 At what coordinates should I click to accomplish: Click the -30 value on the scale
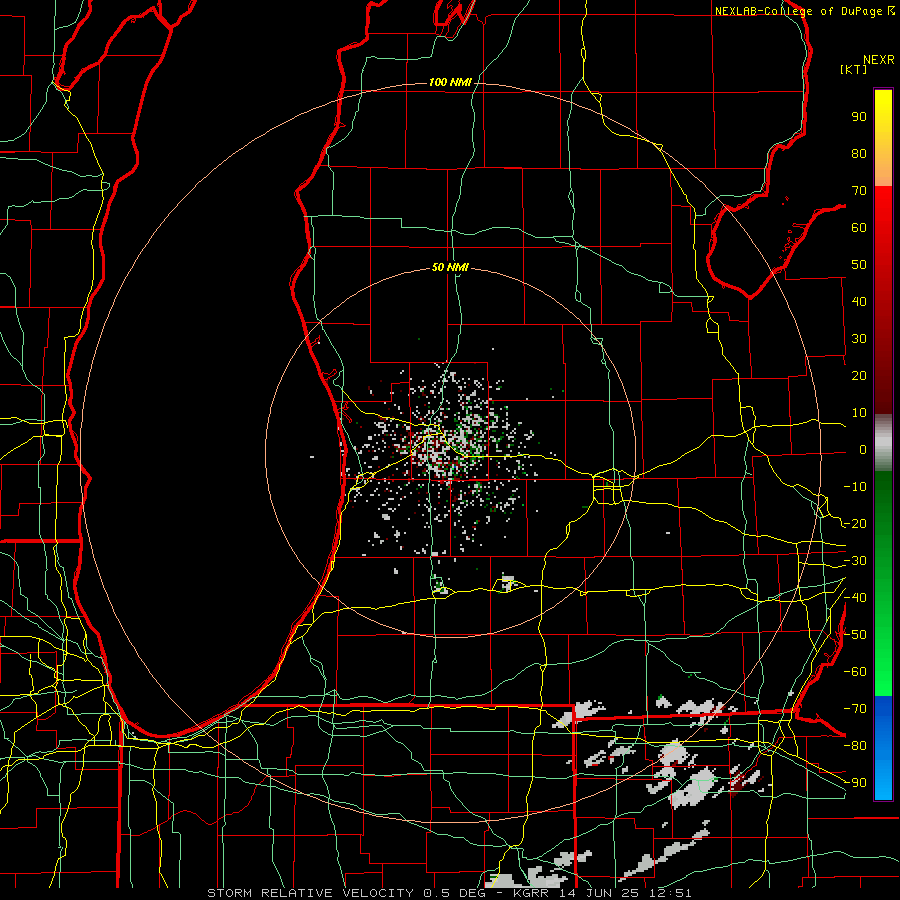855,561
